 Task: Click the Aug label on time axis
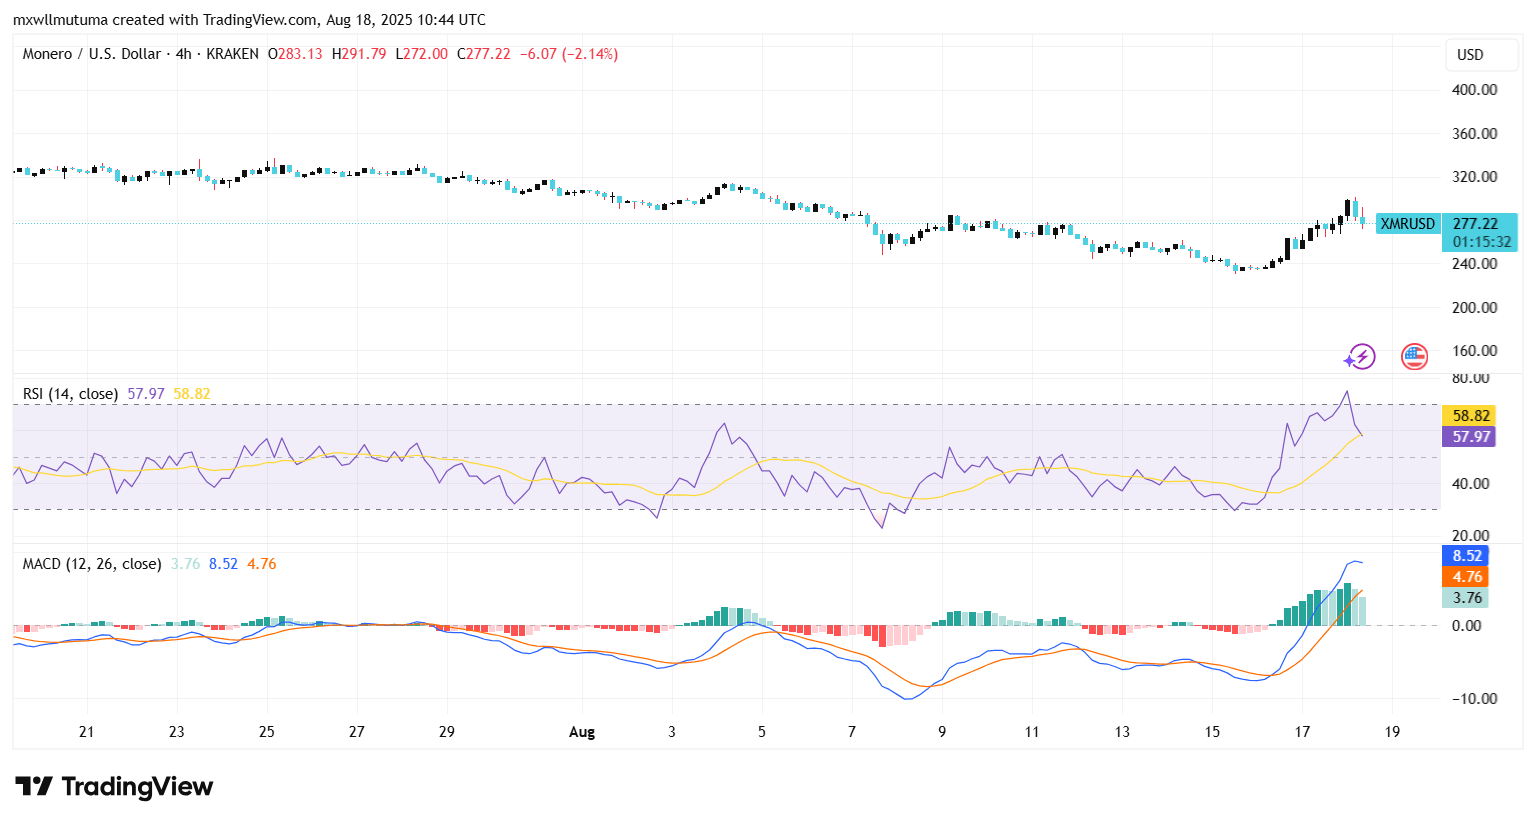(582, 732)
